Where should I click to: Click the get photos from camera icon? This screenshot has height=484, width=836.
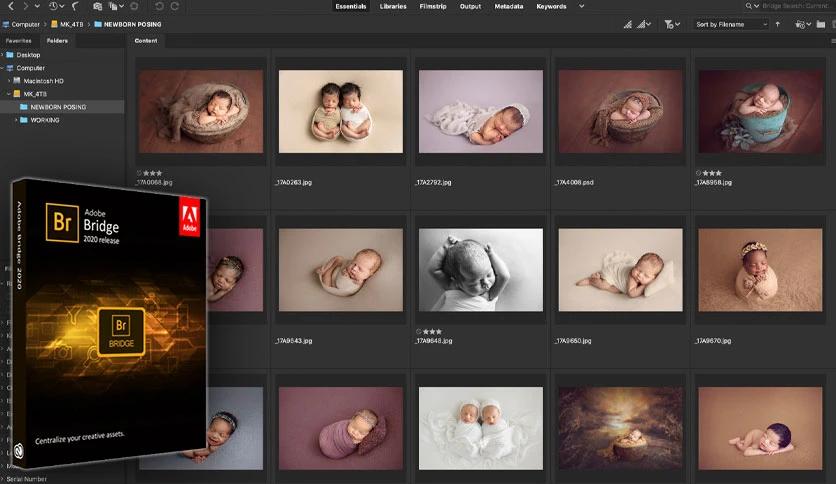click(97, 6)
